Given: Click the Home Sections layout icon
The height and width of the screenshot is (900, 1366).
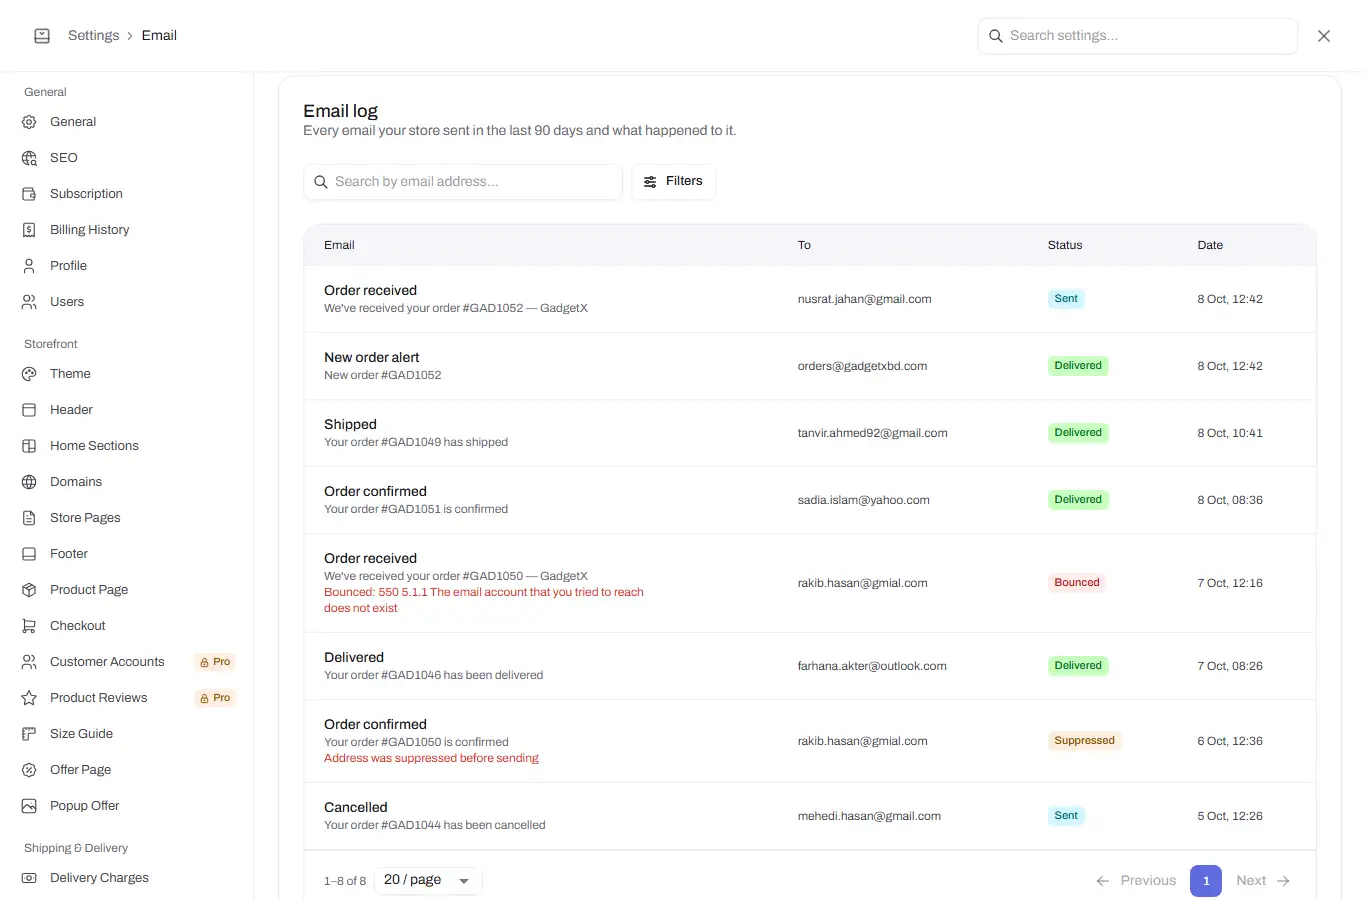Looking at the screenshot, I should (x=29, y=446).
